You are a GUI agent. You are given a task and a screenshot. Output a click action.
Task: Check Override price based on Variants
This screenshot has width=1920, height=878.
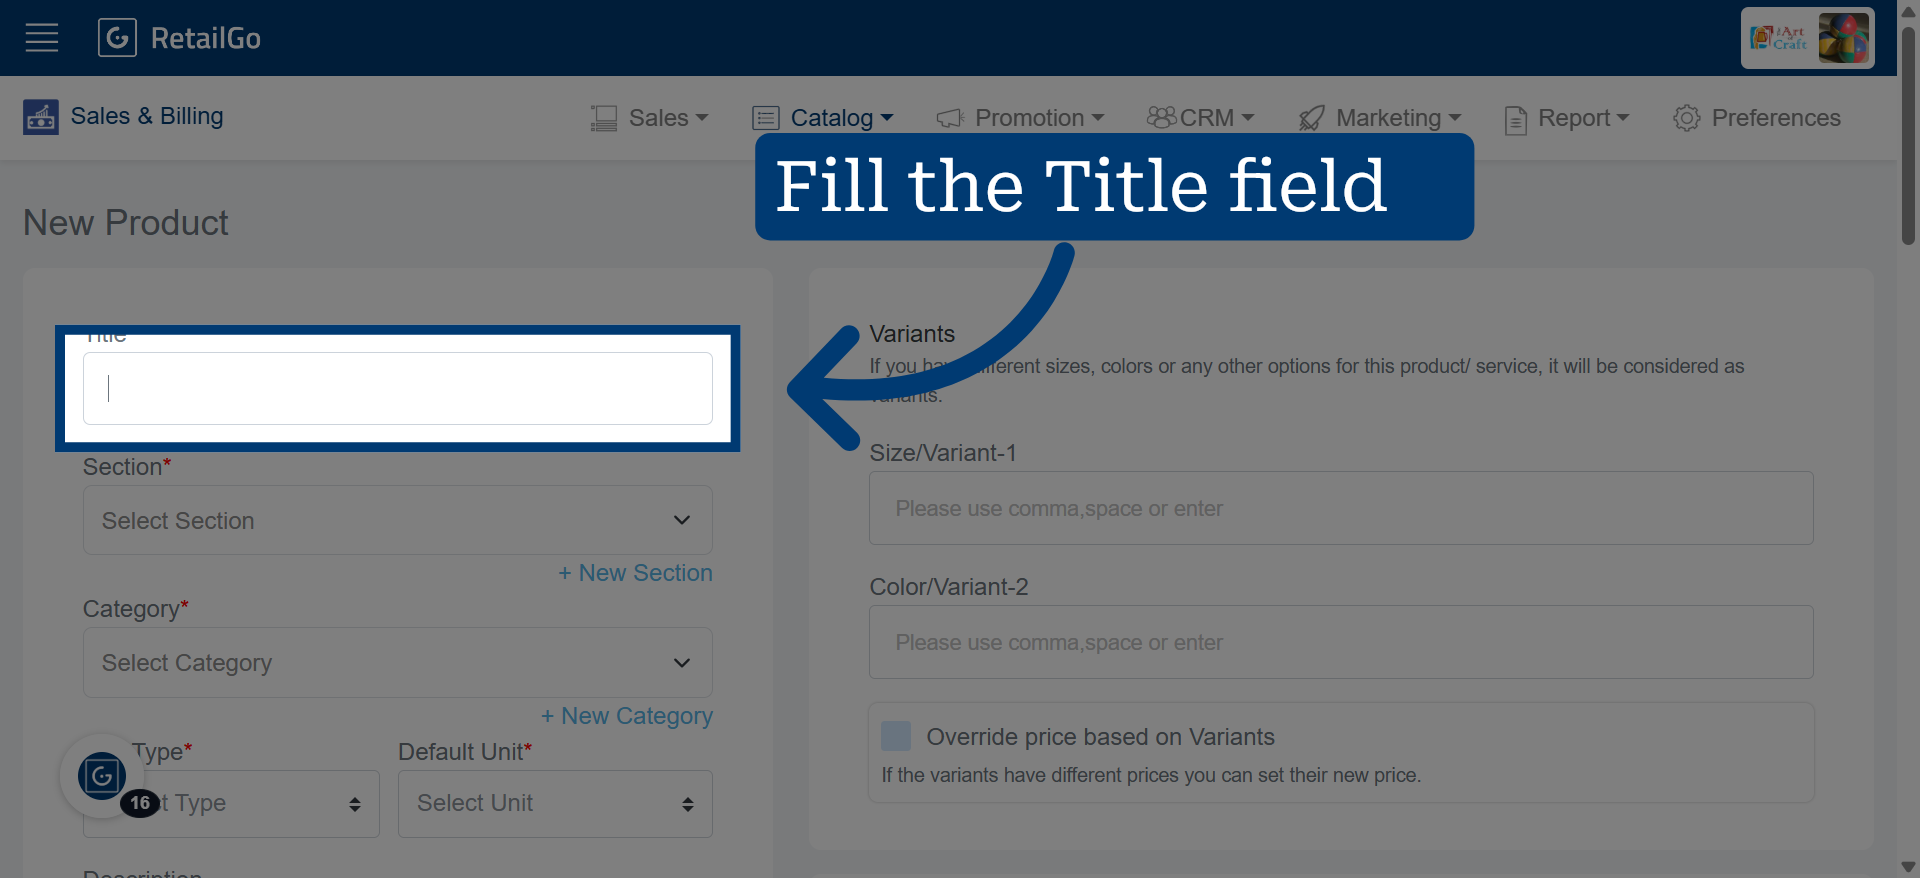(896, 736)
